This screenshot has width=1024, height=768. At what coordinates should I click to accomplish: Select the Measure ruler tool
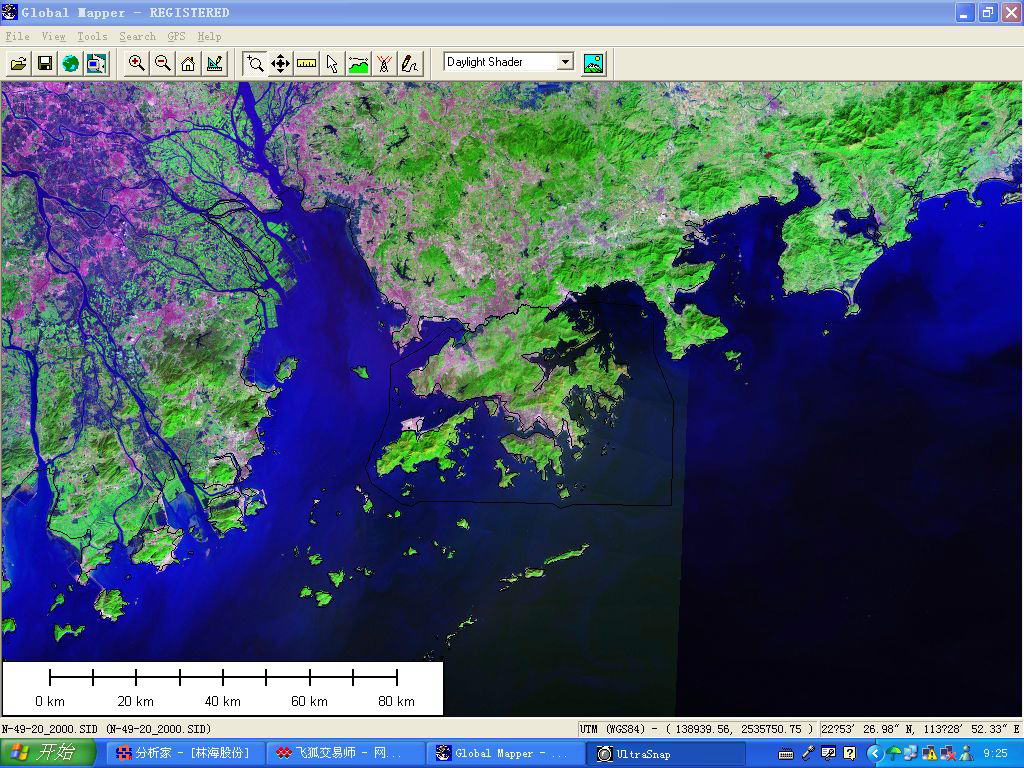tap(306, 64)
